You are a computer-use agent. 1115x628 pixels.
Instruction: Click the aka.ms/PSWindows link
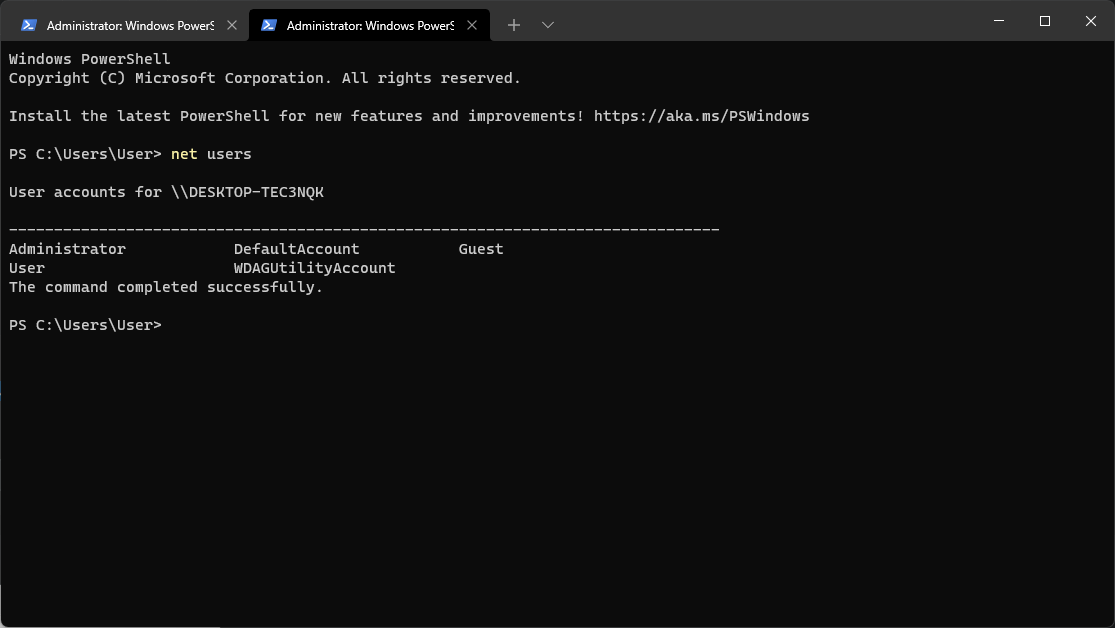pos(701,116)
